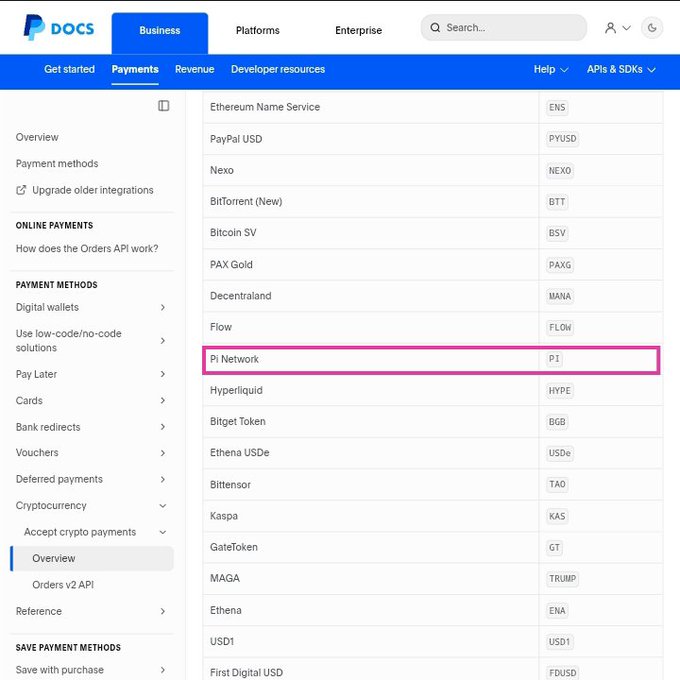The width and height of the screenshot is (680, 680).
Task: Click the NEXO ticker code
Action: [559, 171]
